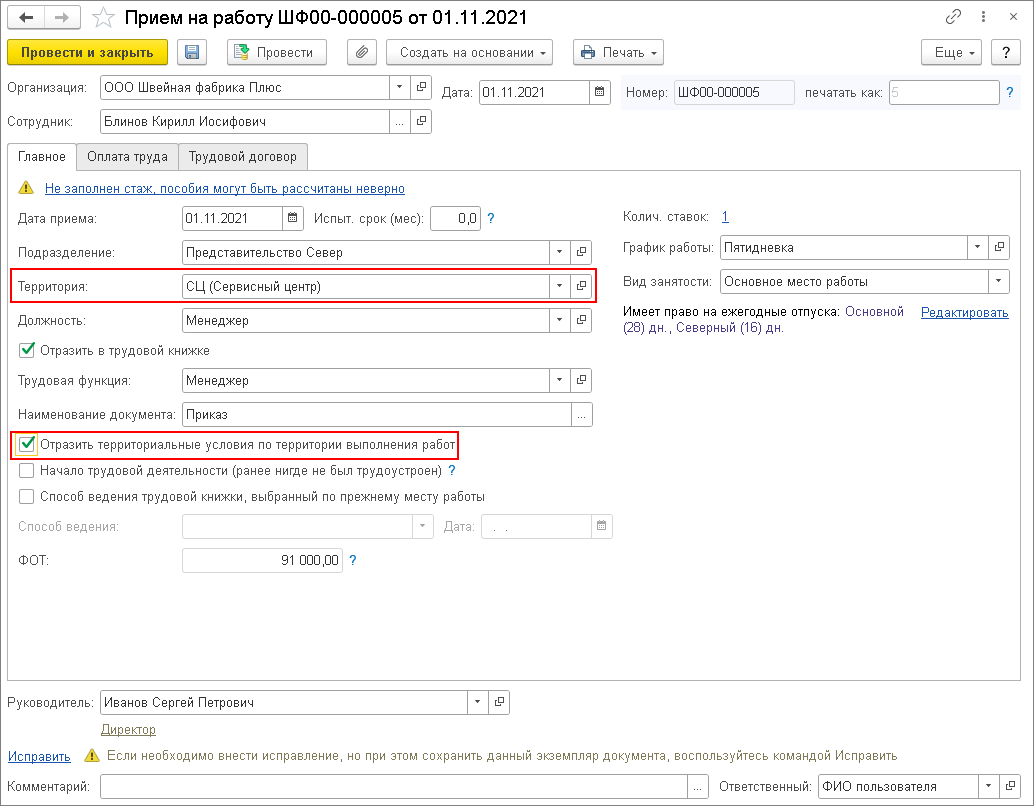Open calendar picker for Дата приема
1034x806 pixels.
pyautogui.click(x=293, y=218)
